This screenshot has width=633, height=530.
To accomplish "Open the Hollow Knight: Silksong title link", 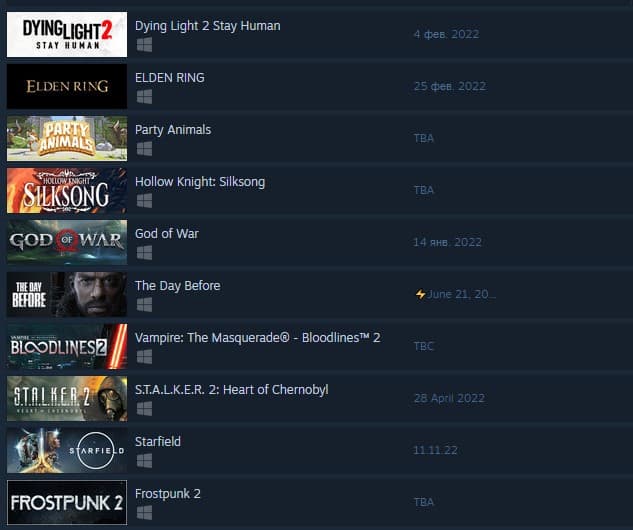I will (200, 182).
